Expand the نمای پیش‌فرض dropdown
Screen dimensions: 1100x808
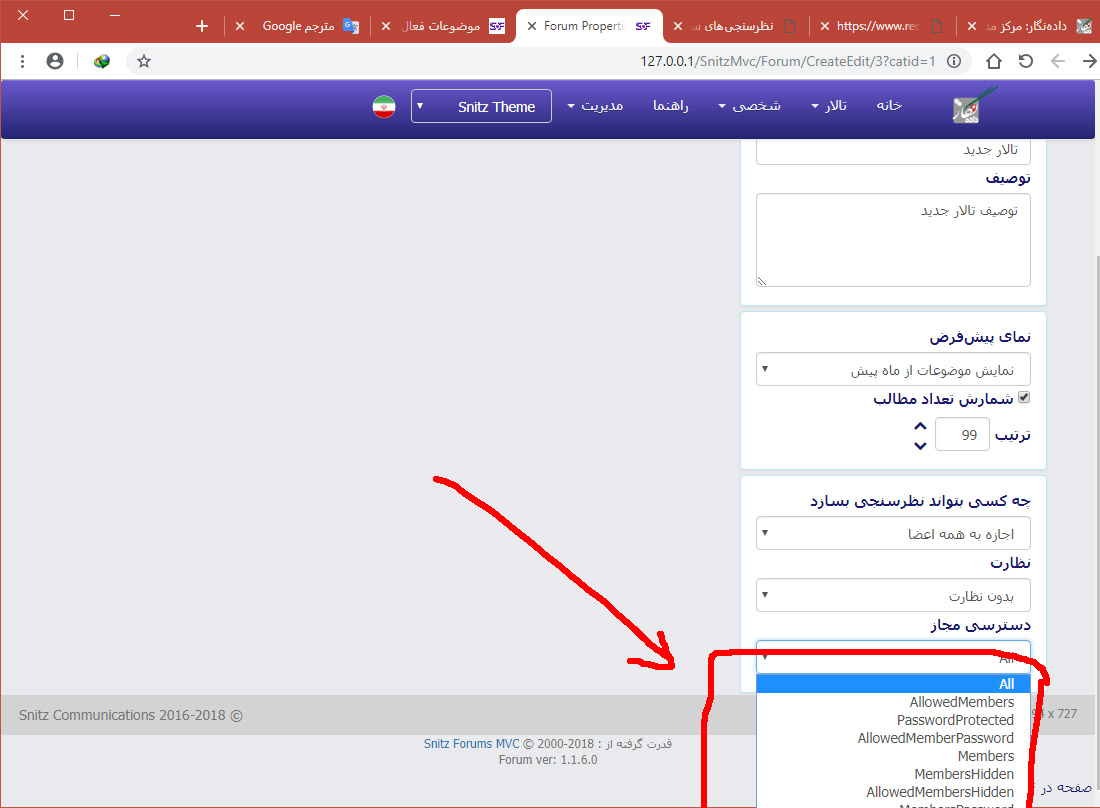click(x=893, y=370)
